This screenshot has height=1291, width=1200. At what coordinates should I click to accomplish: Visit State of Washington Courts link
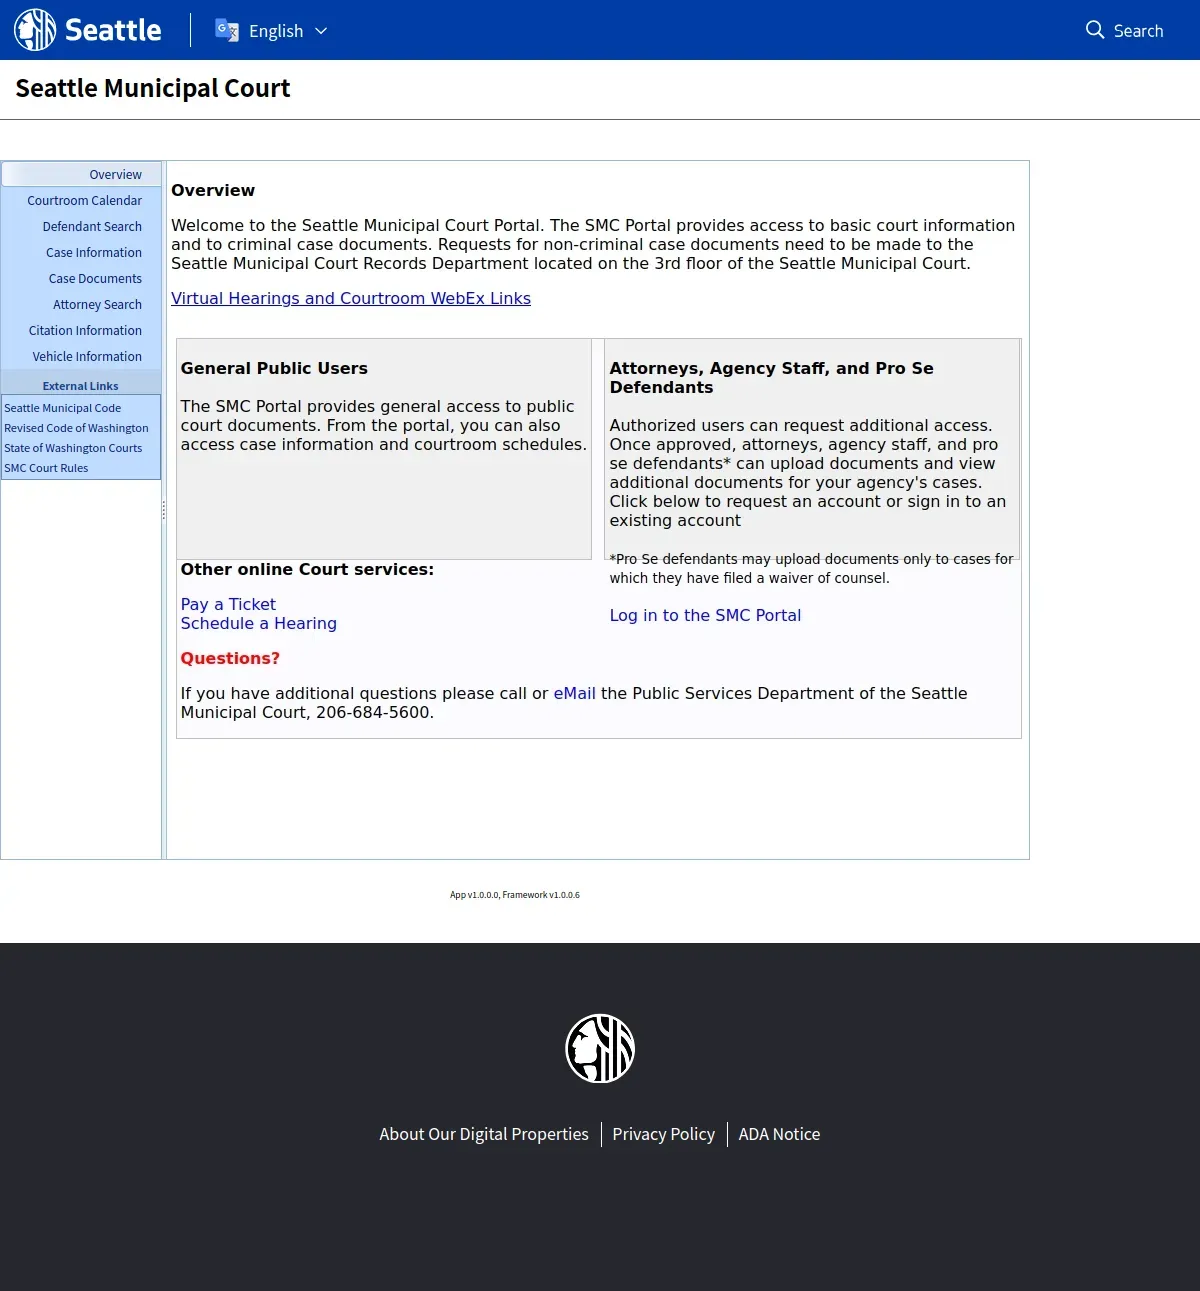(73, 448)
